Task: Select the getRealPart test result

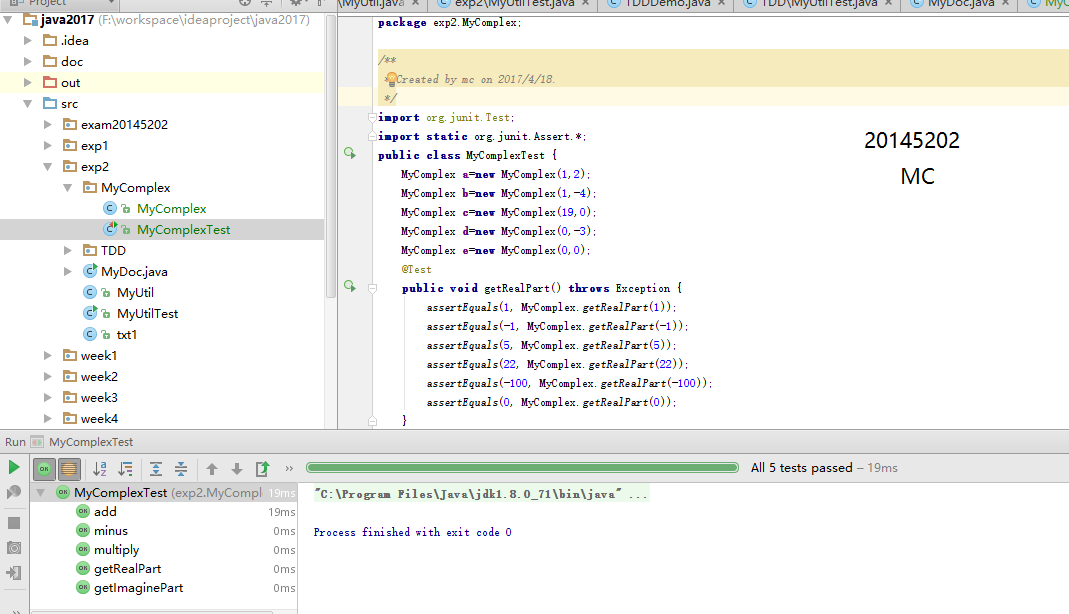Action: 127,568
